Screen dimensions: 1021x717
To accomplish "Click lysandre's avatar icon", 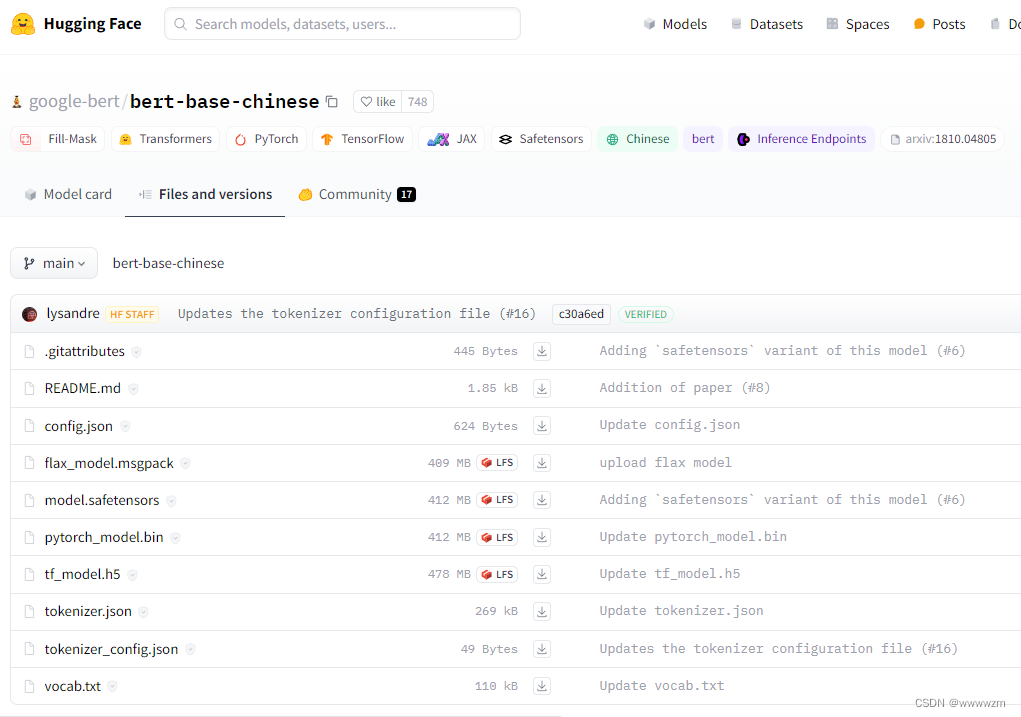I will point(29,315).
